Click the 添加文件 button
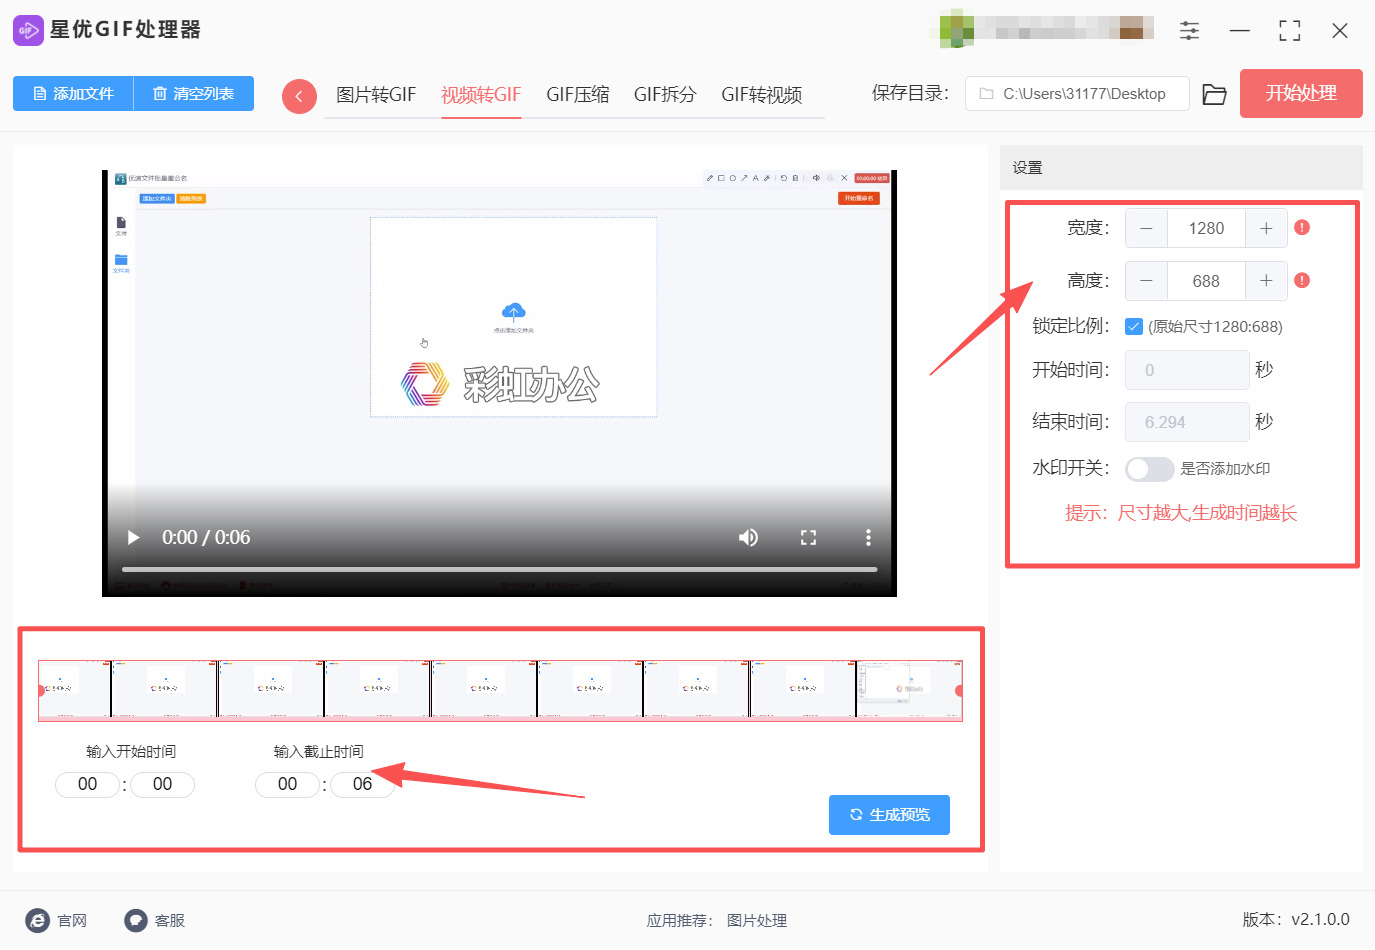The height and width of the screenshot is (950, 1375). click(73, 94)
